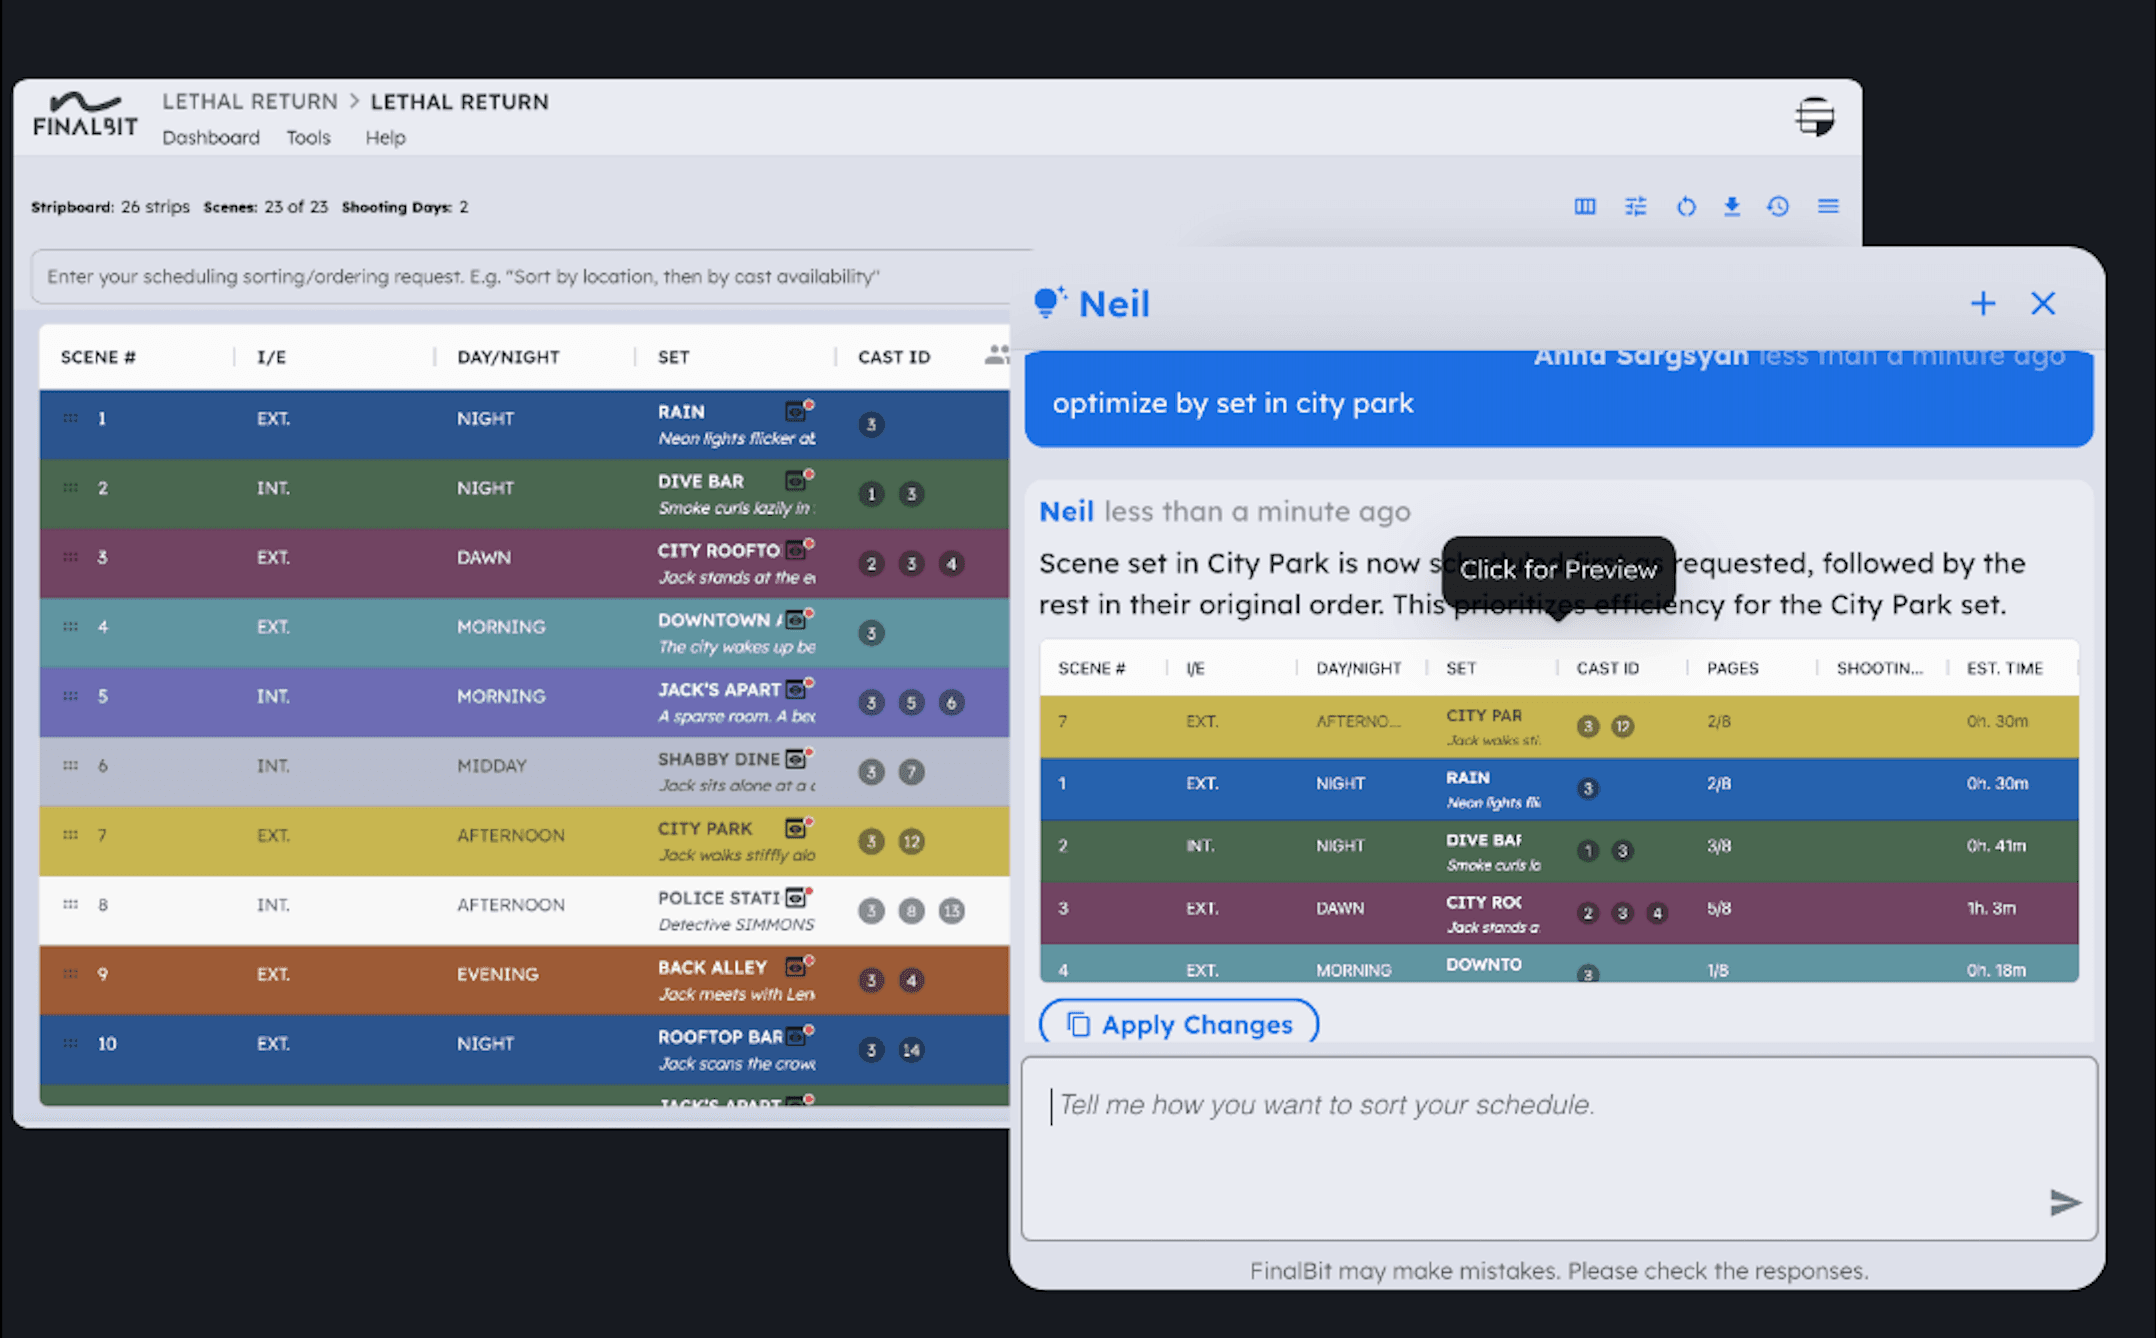The height and width of the screenshot is (1338, 2156).
Task: Open the Tools menu
Action: click(x=308, y=137)
